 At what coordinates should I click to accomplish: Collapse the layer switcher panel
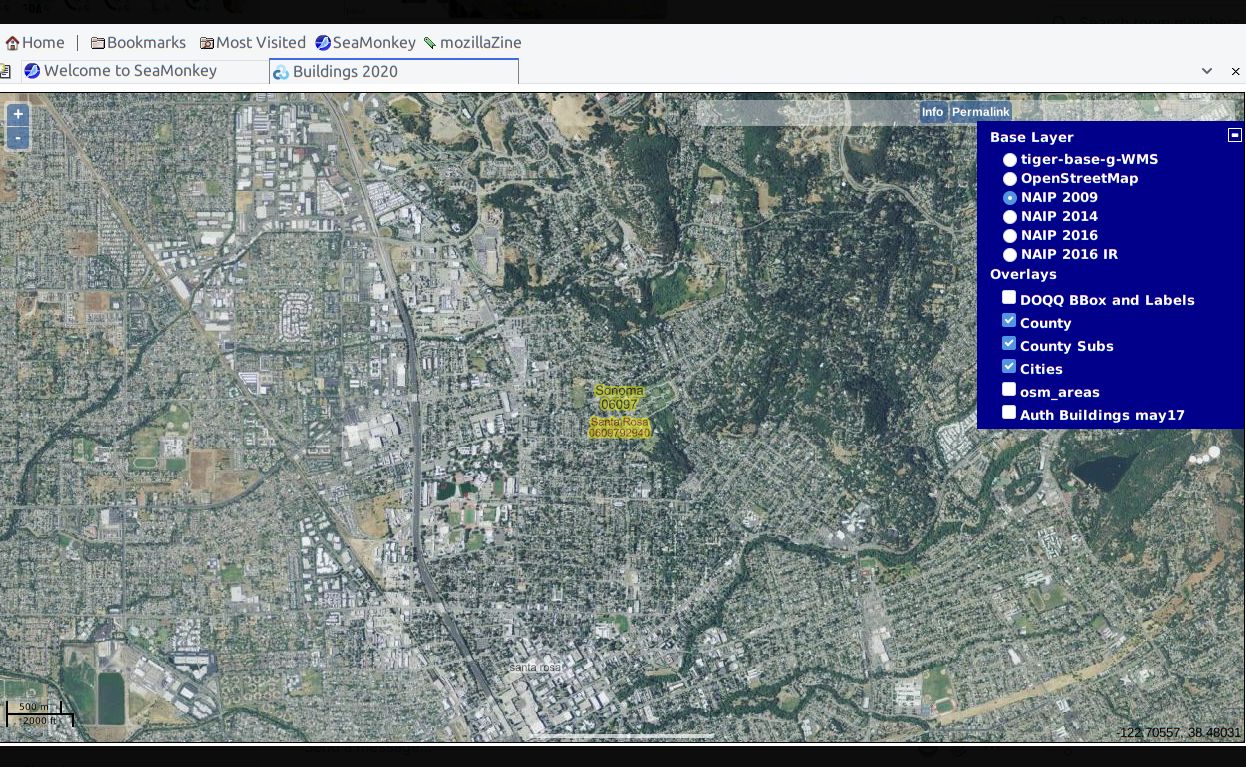pyautogui.click(x=1234, y=135)
